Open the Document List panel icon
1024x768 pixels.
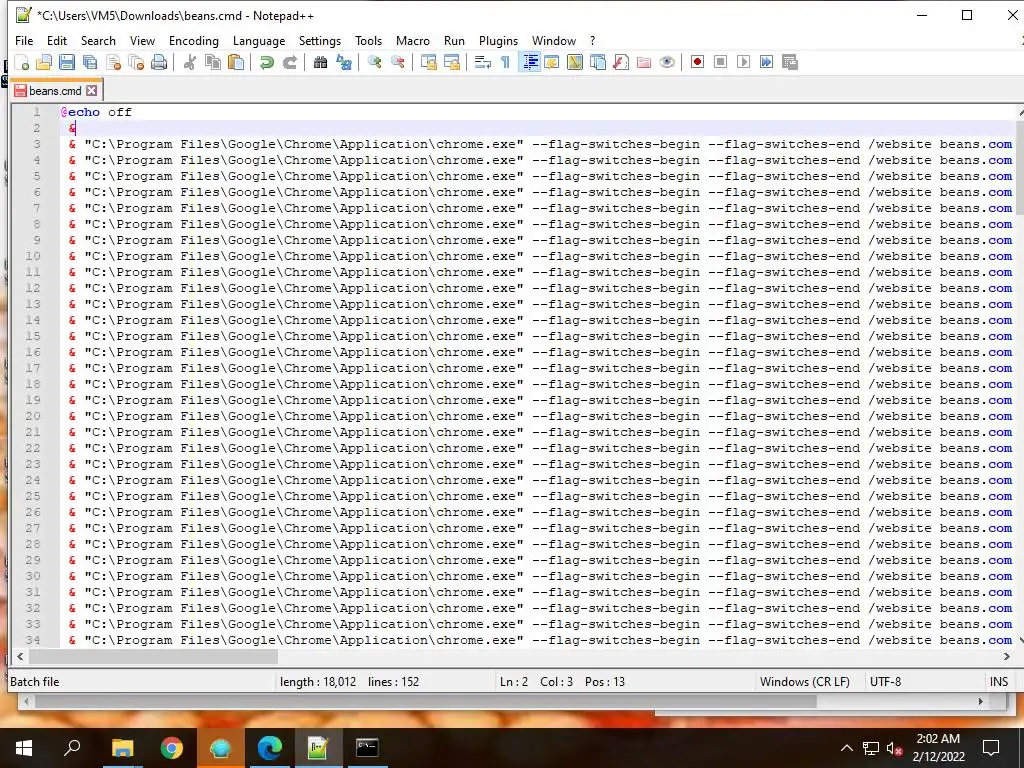pos(598,62)
